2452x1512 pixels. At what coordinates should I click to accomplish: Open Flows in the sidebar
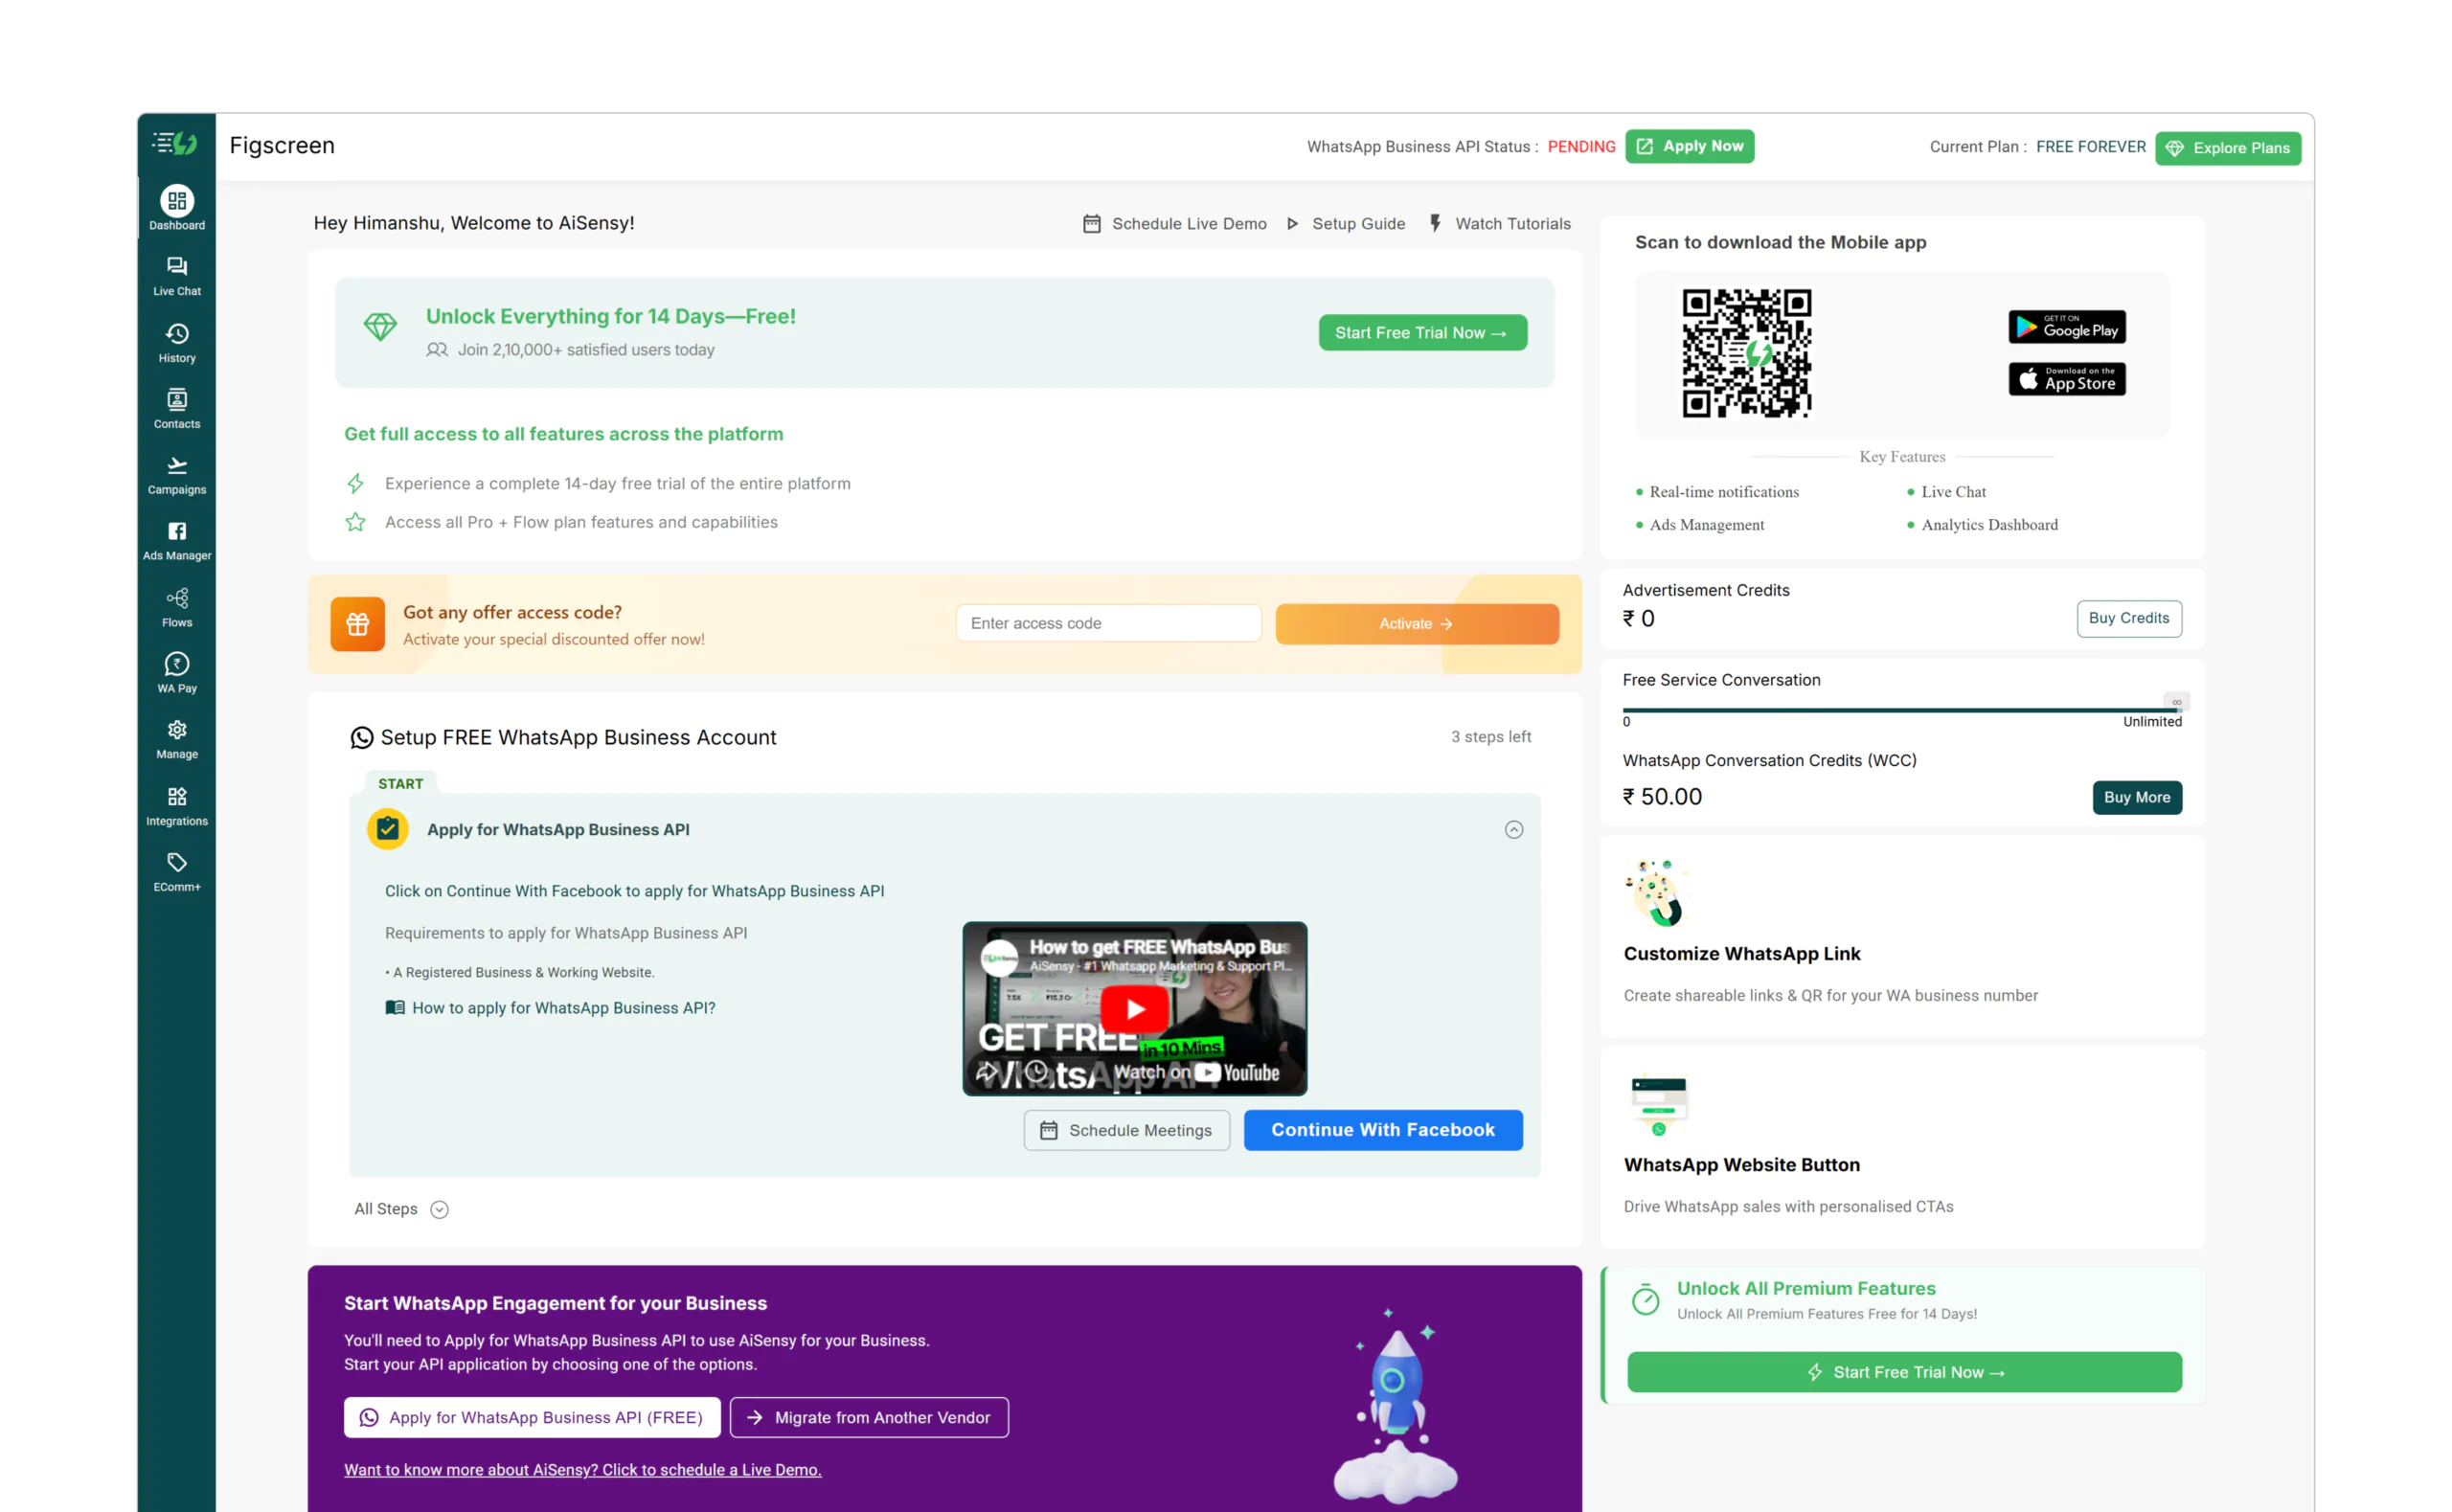177,607
